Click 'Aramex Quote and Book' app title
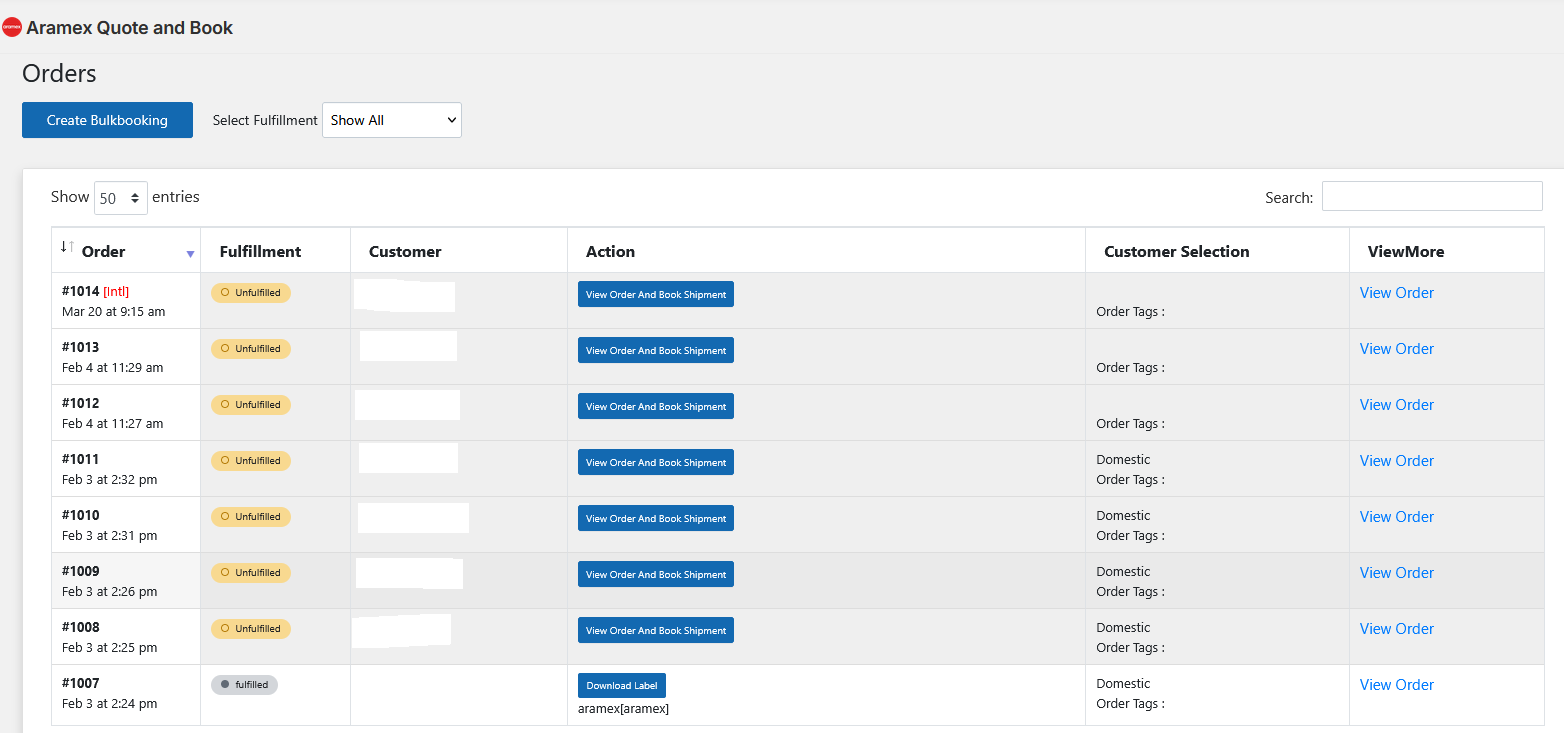This screenshot has height=733, width=1564. 129,28
